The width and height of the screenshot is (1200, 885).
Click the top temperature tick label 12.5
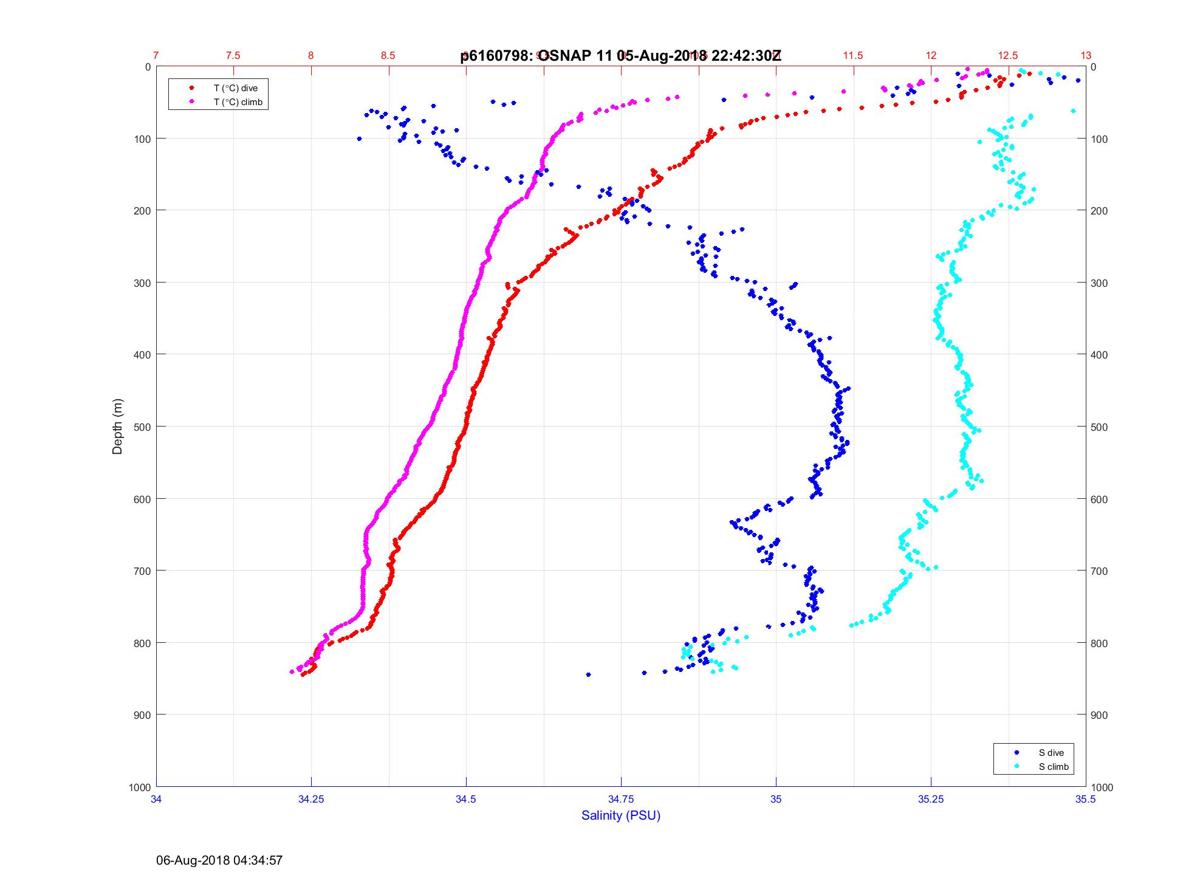click(1008, 55)
